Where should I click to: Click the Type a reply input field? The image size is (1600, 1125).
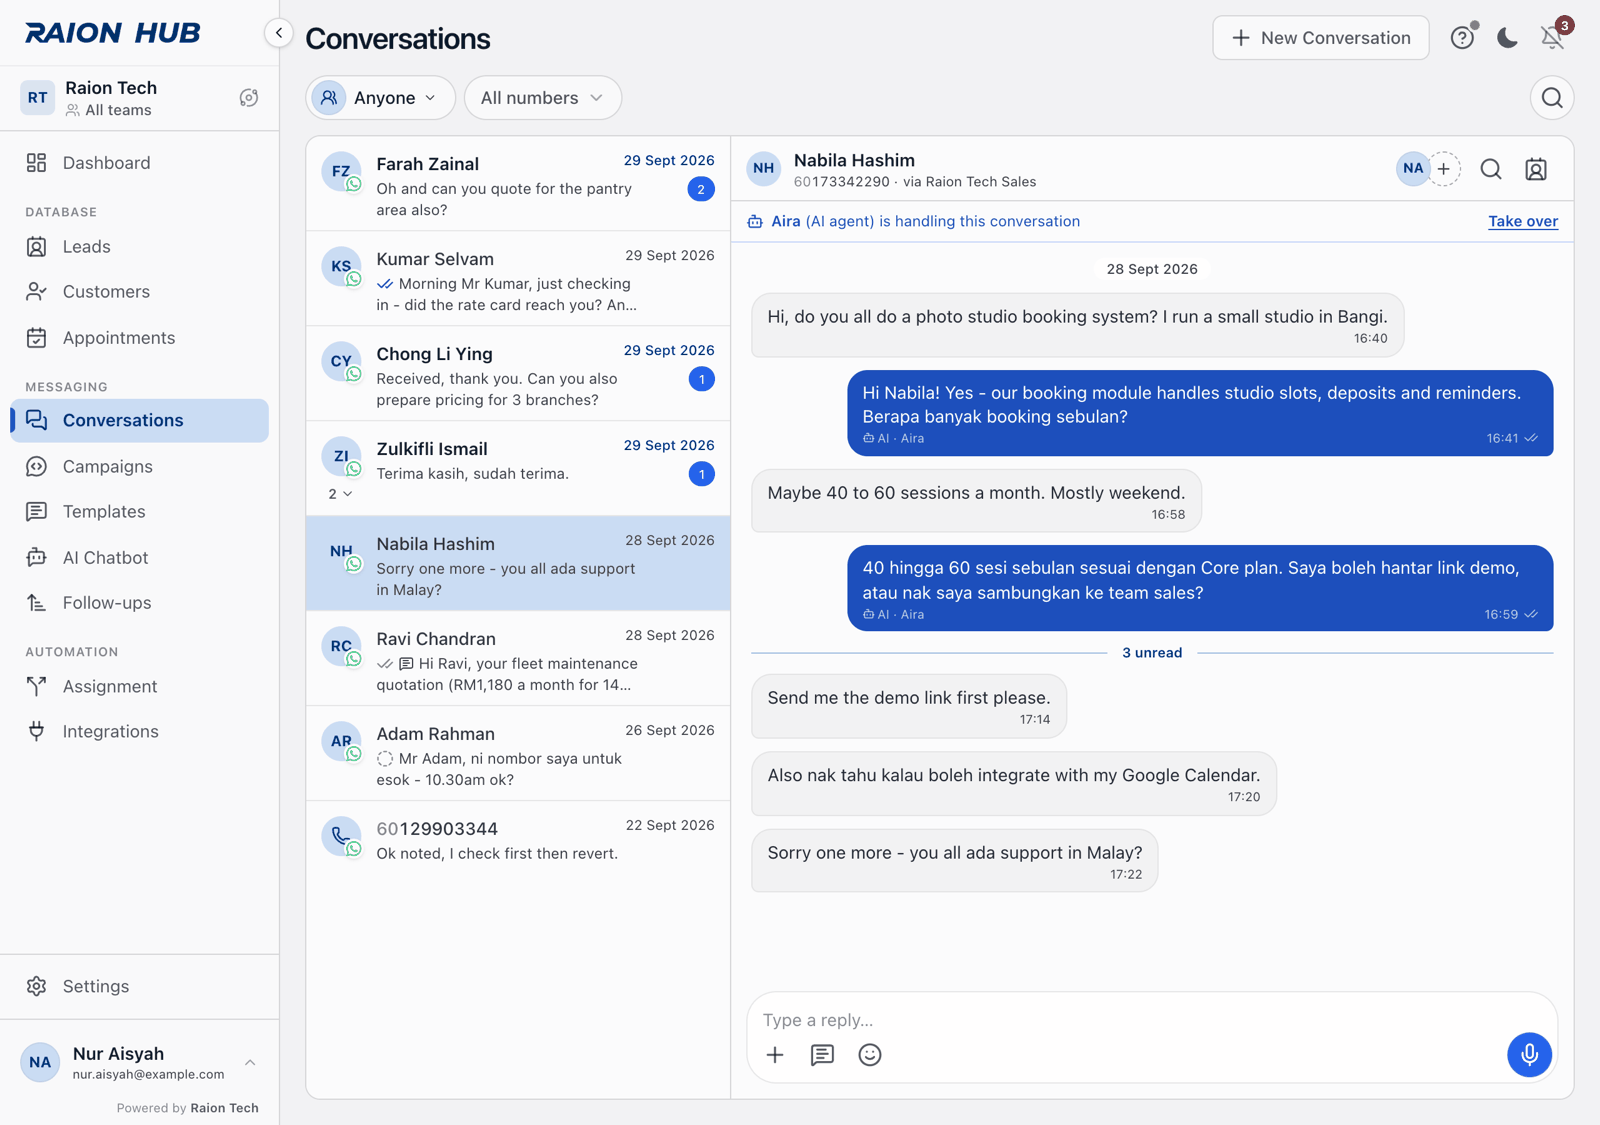[1152, 1020]
